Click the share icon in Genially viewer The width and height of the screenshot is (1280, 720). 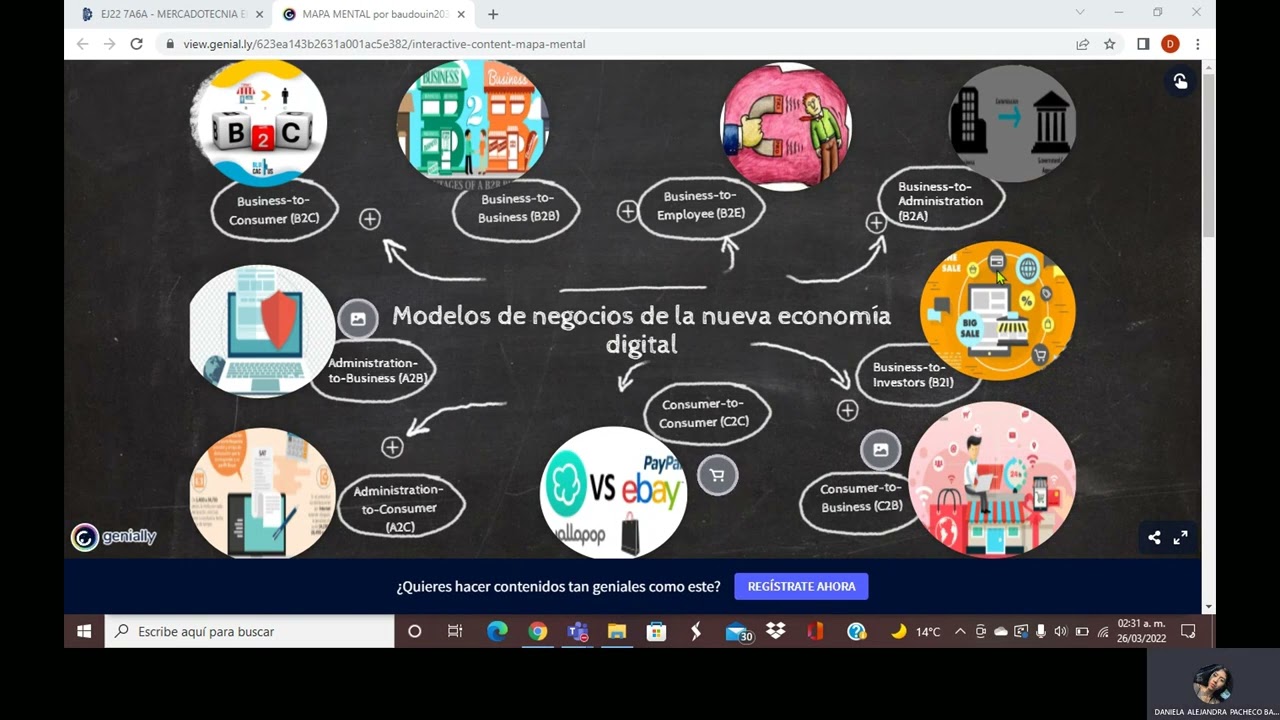tap(1154, 537)
